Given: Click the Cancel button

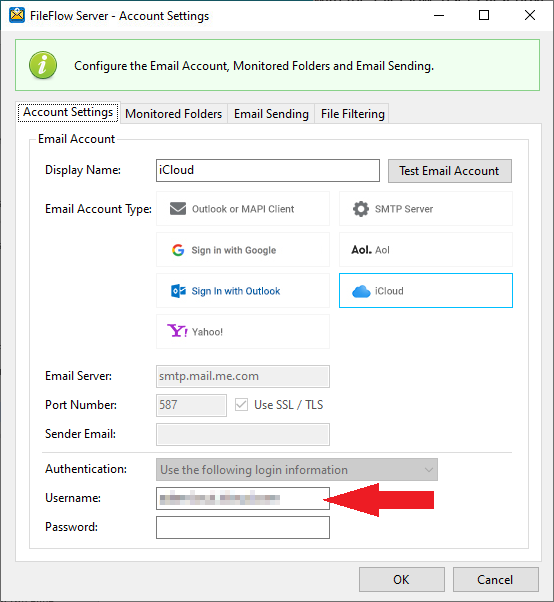Looking at the screenshot, I should coord(496,579).
